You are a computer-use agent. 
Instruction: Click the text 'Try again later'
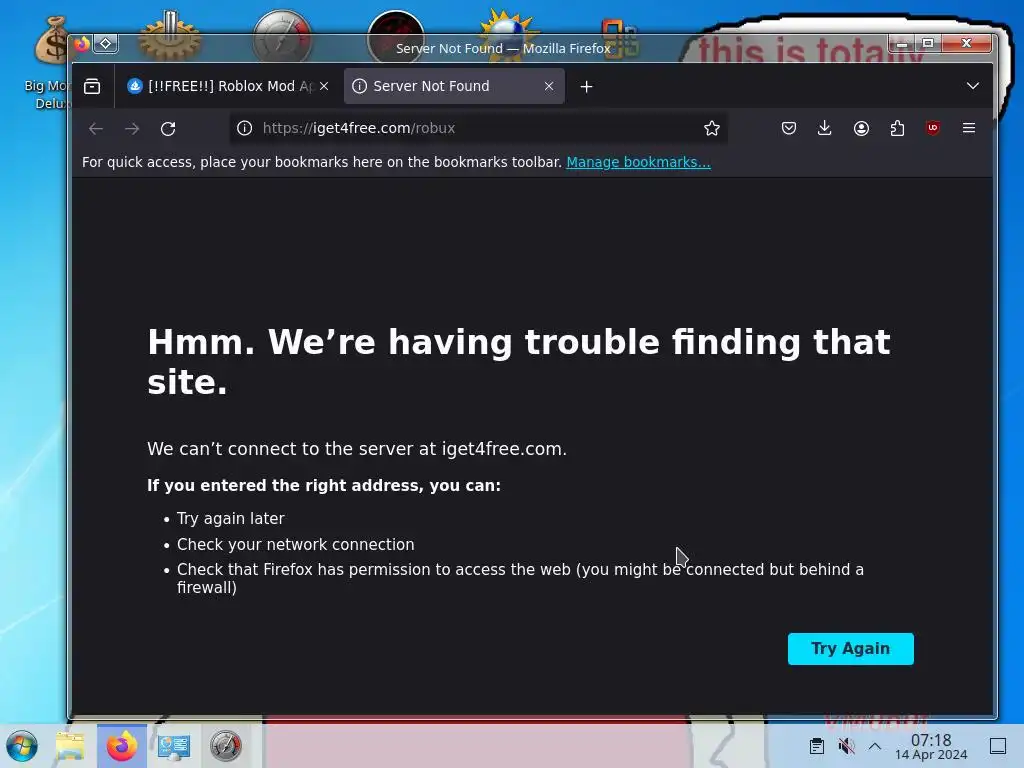231,519
